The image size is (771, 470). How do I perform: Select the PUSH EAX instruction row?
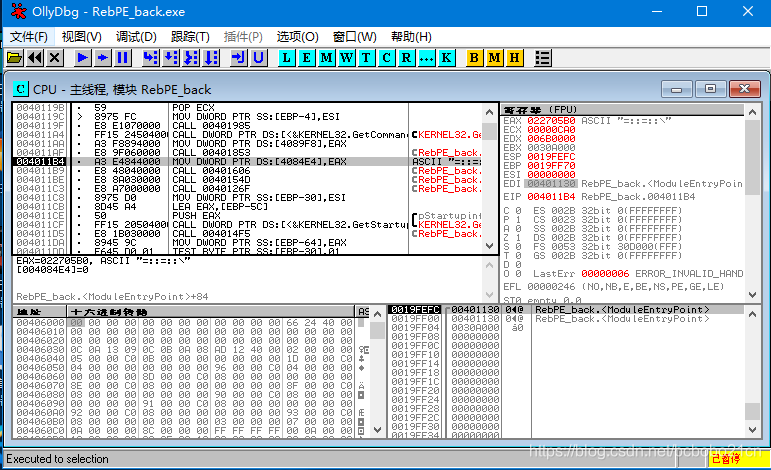[248, 216]
